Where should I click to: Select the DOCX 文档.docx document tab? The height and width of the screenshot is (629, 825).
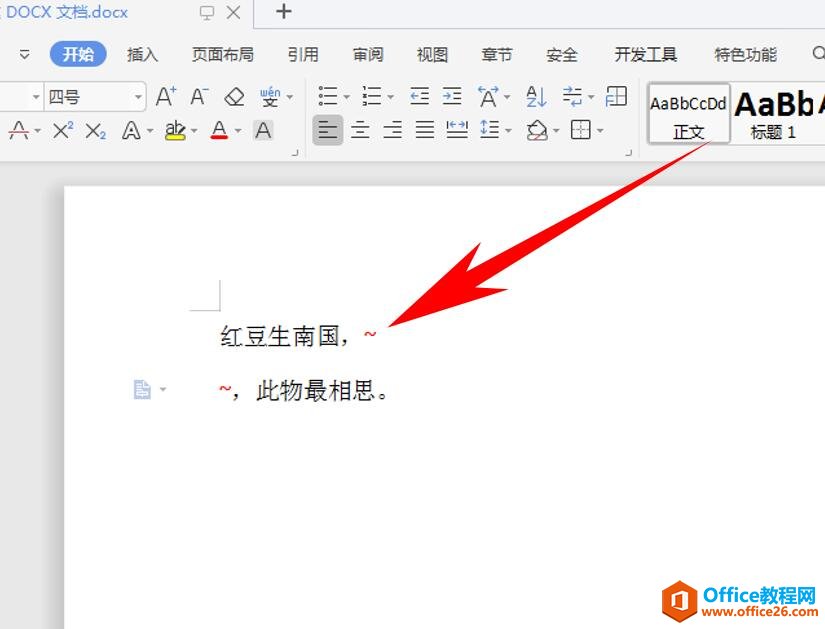click(x=66, y=12)
